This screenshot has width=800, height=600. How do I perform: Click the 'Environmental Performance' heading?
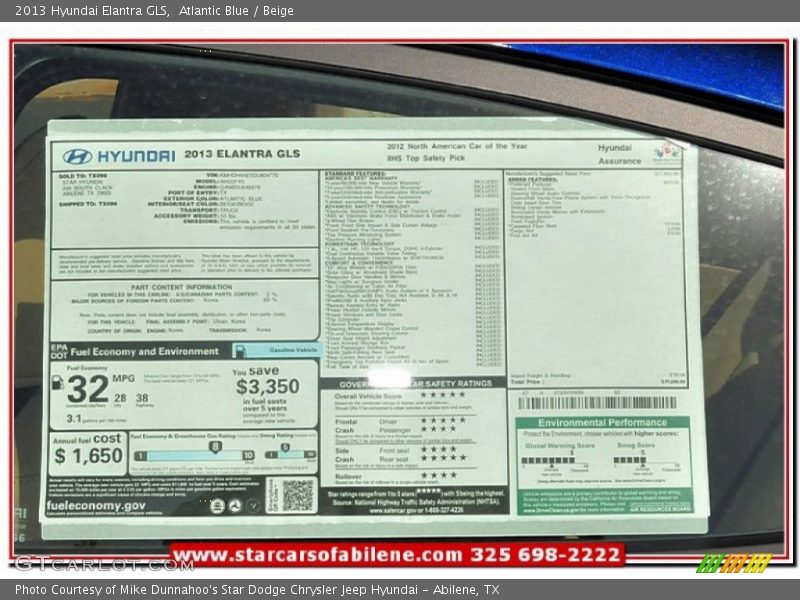(603, 422)
